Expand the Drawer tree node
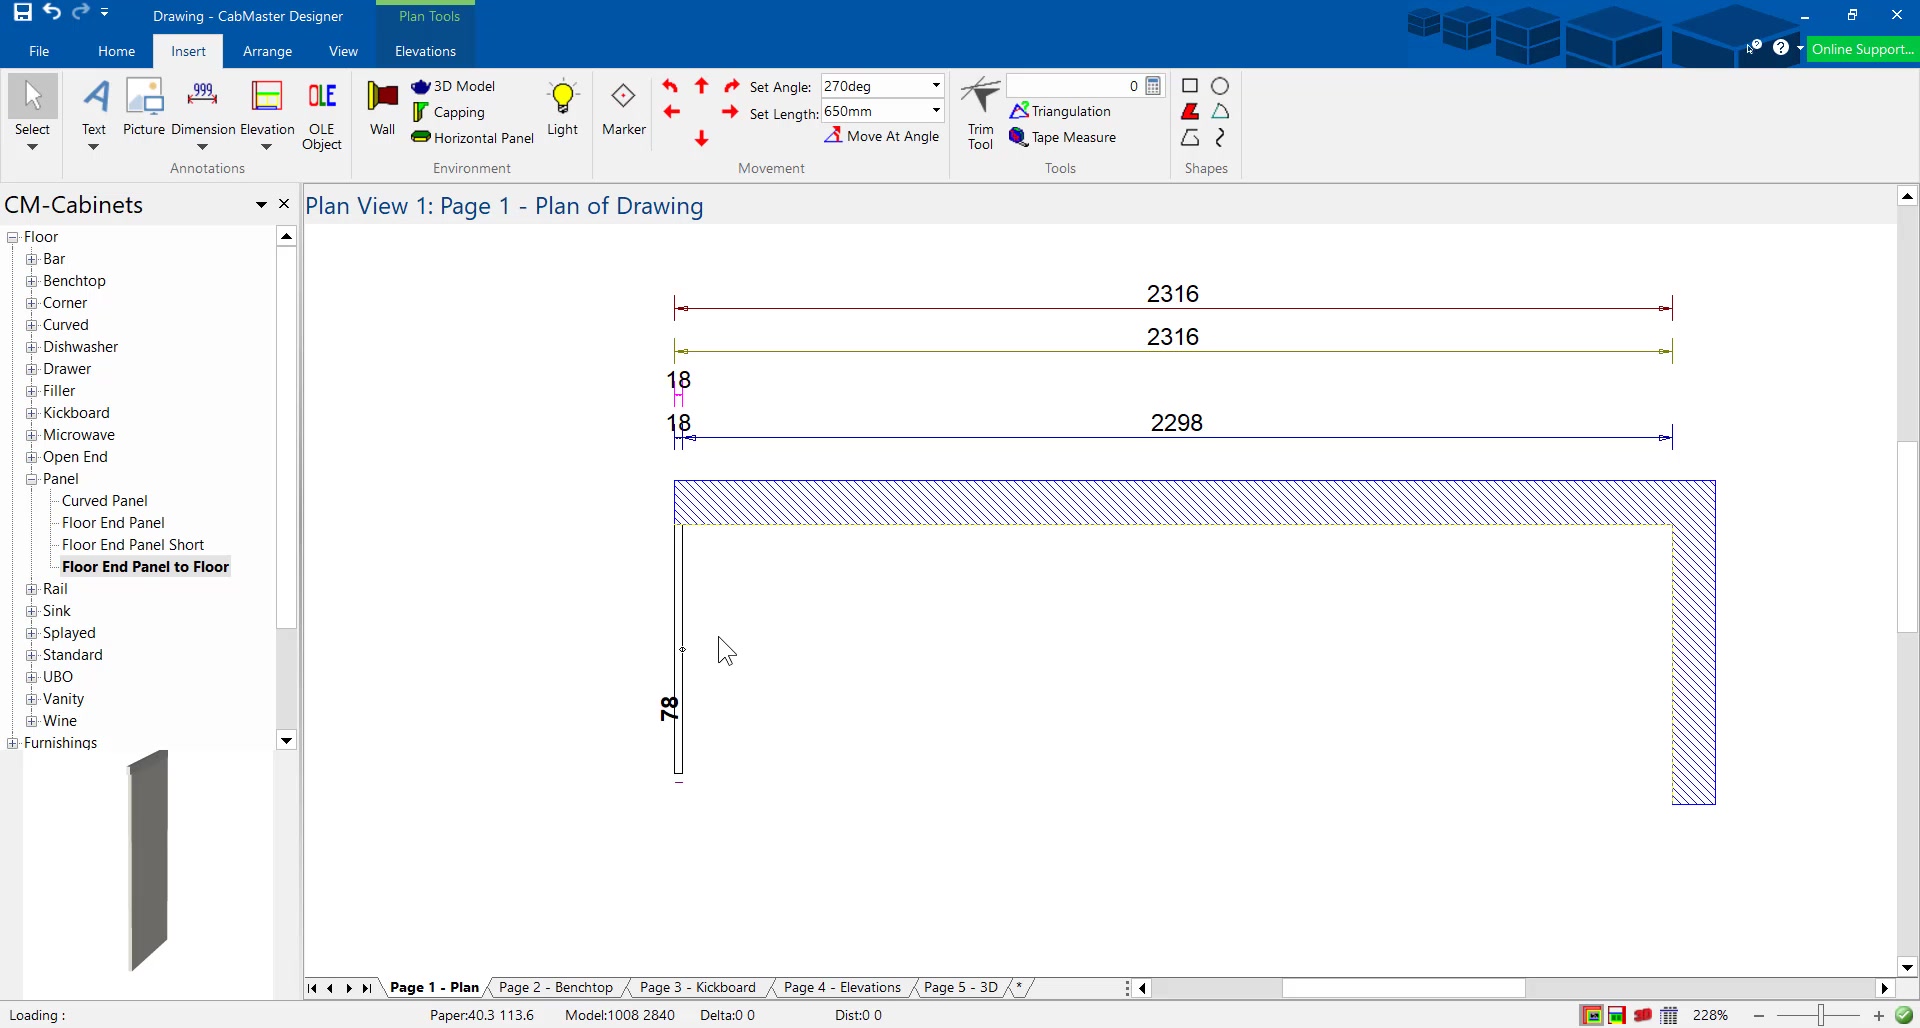 (31, 369)
